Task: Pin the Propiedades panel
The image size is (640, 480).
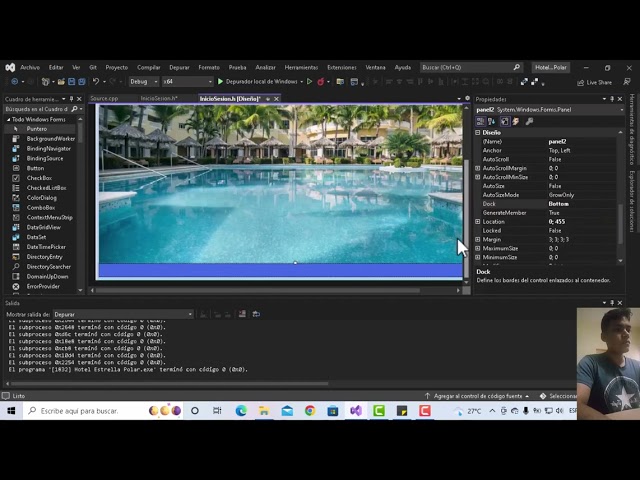Action: pos(612,99)
